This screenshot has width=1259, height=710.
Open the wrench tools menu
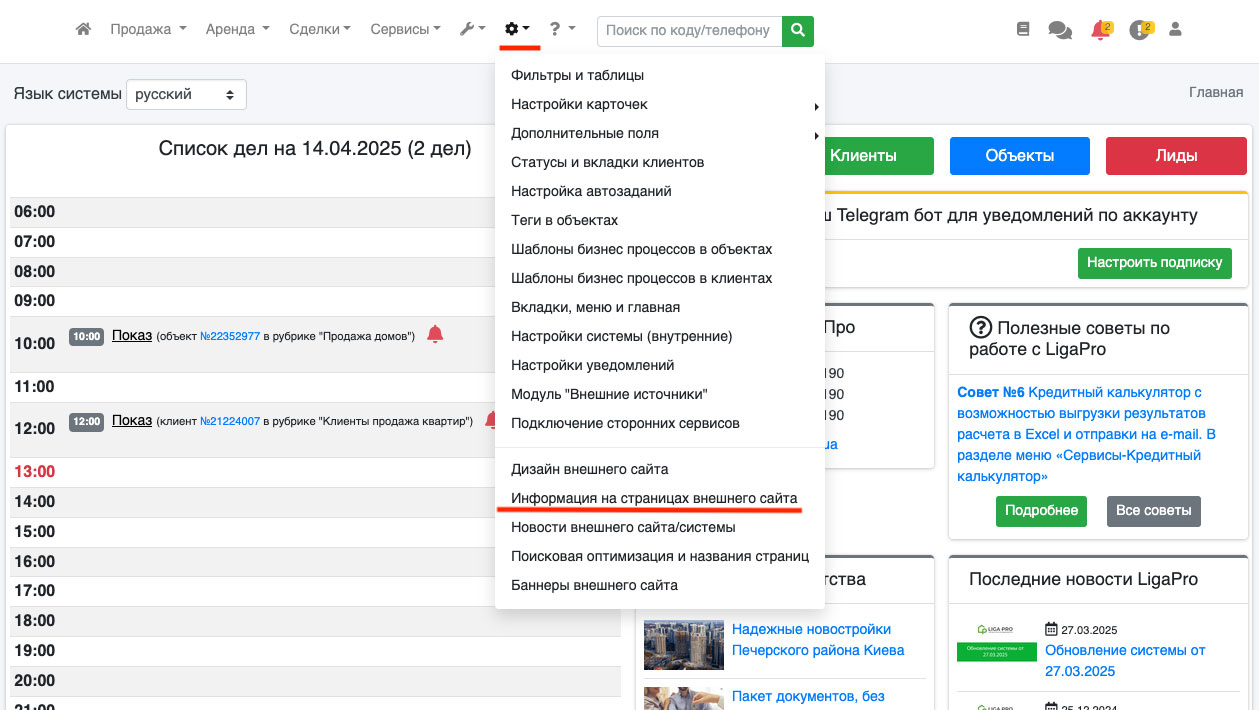[471, 30]
